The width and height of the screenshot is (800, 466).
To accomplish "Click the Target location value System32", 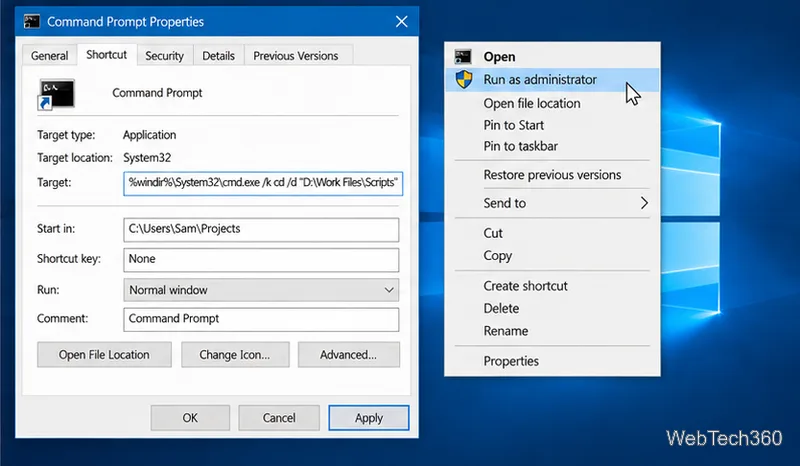I will (147, 158).
